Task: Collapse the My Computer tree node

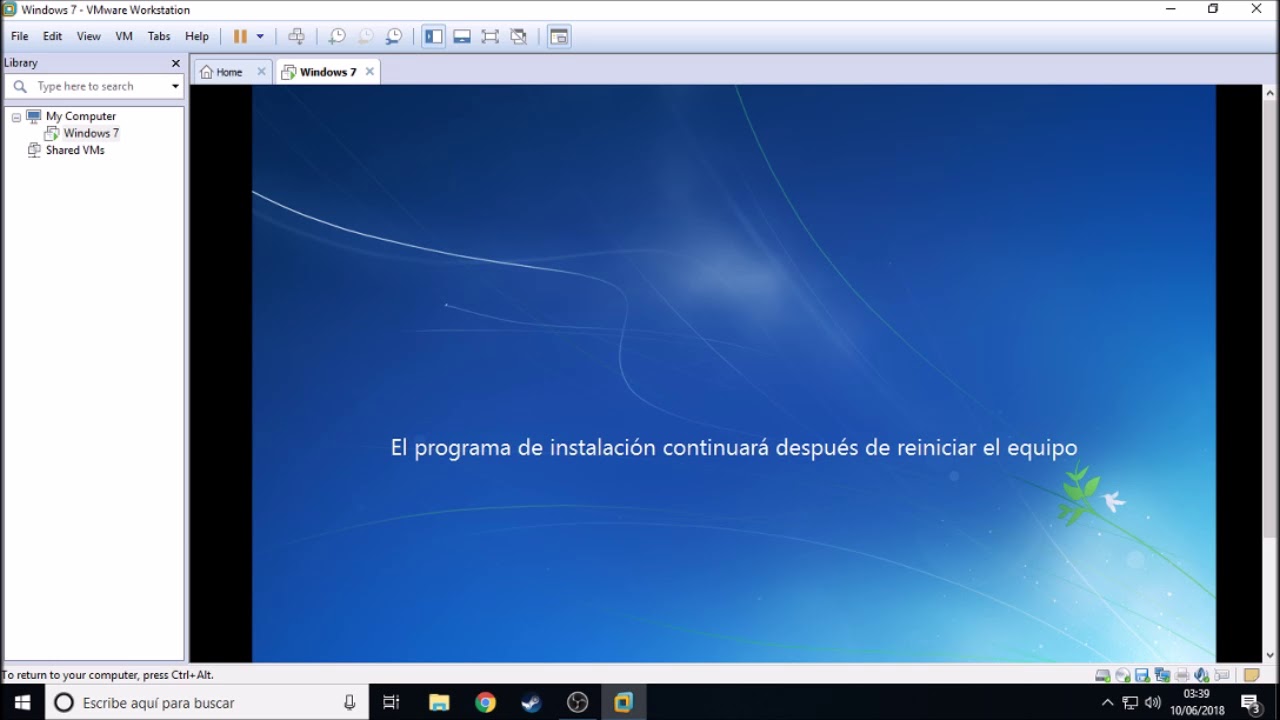Action: pyautogui.click(x=16, y=117)
